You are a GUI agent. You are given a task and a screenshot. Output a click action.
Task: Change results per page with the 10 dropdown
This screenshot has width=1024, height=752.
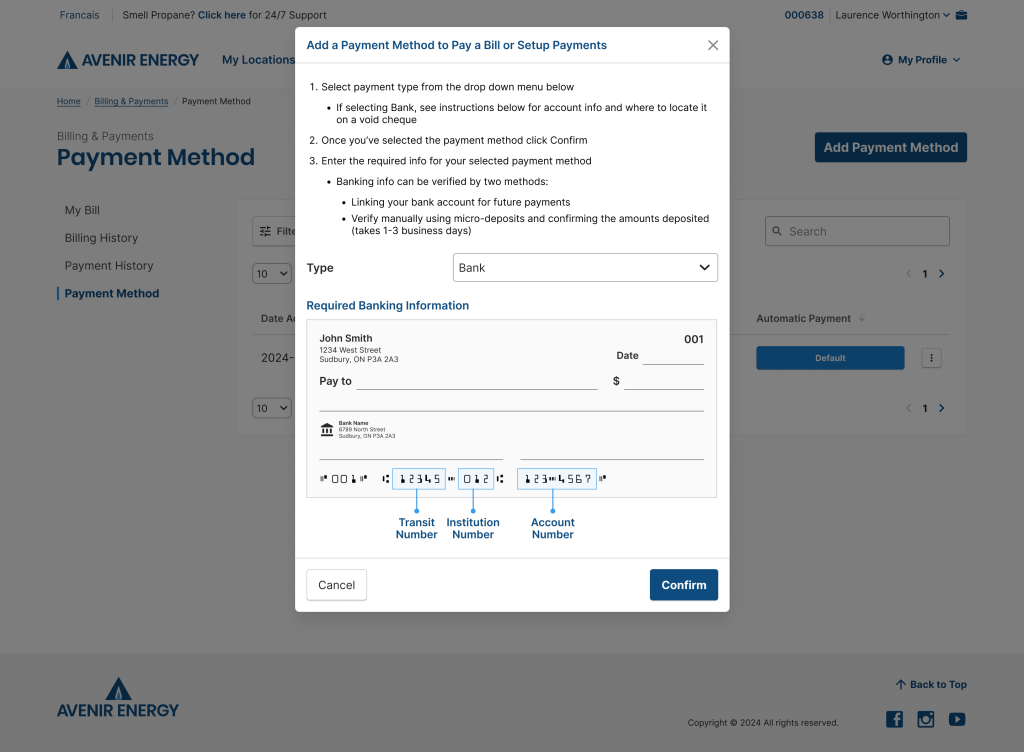point(271,273)
